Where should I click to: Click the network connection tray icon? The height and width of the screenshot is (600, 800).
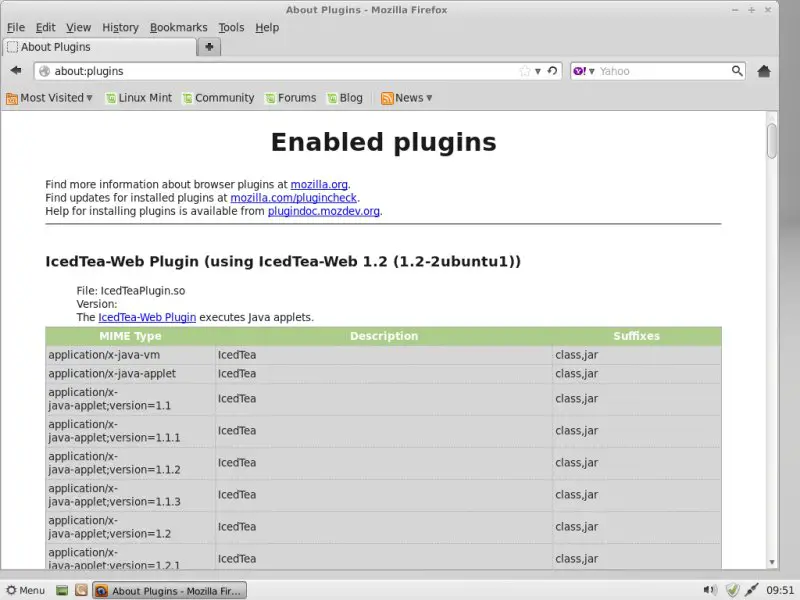tap(752, 590)
